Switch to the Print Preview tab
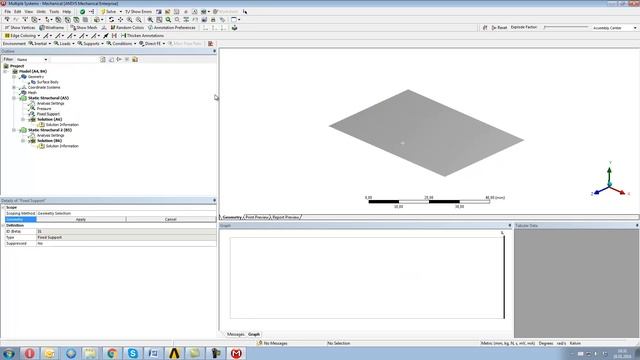The width and height of the screenshot is (640, 360). (257, 217)
